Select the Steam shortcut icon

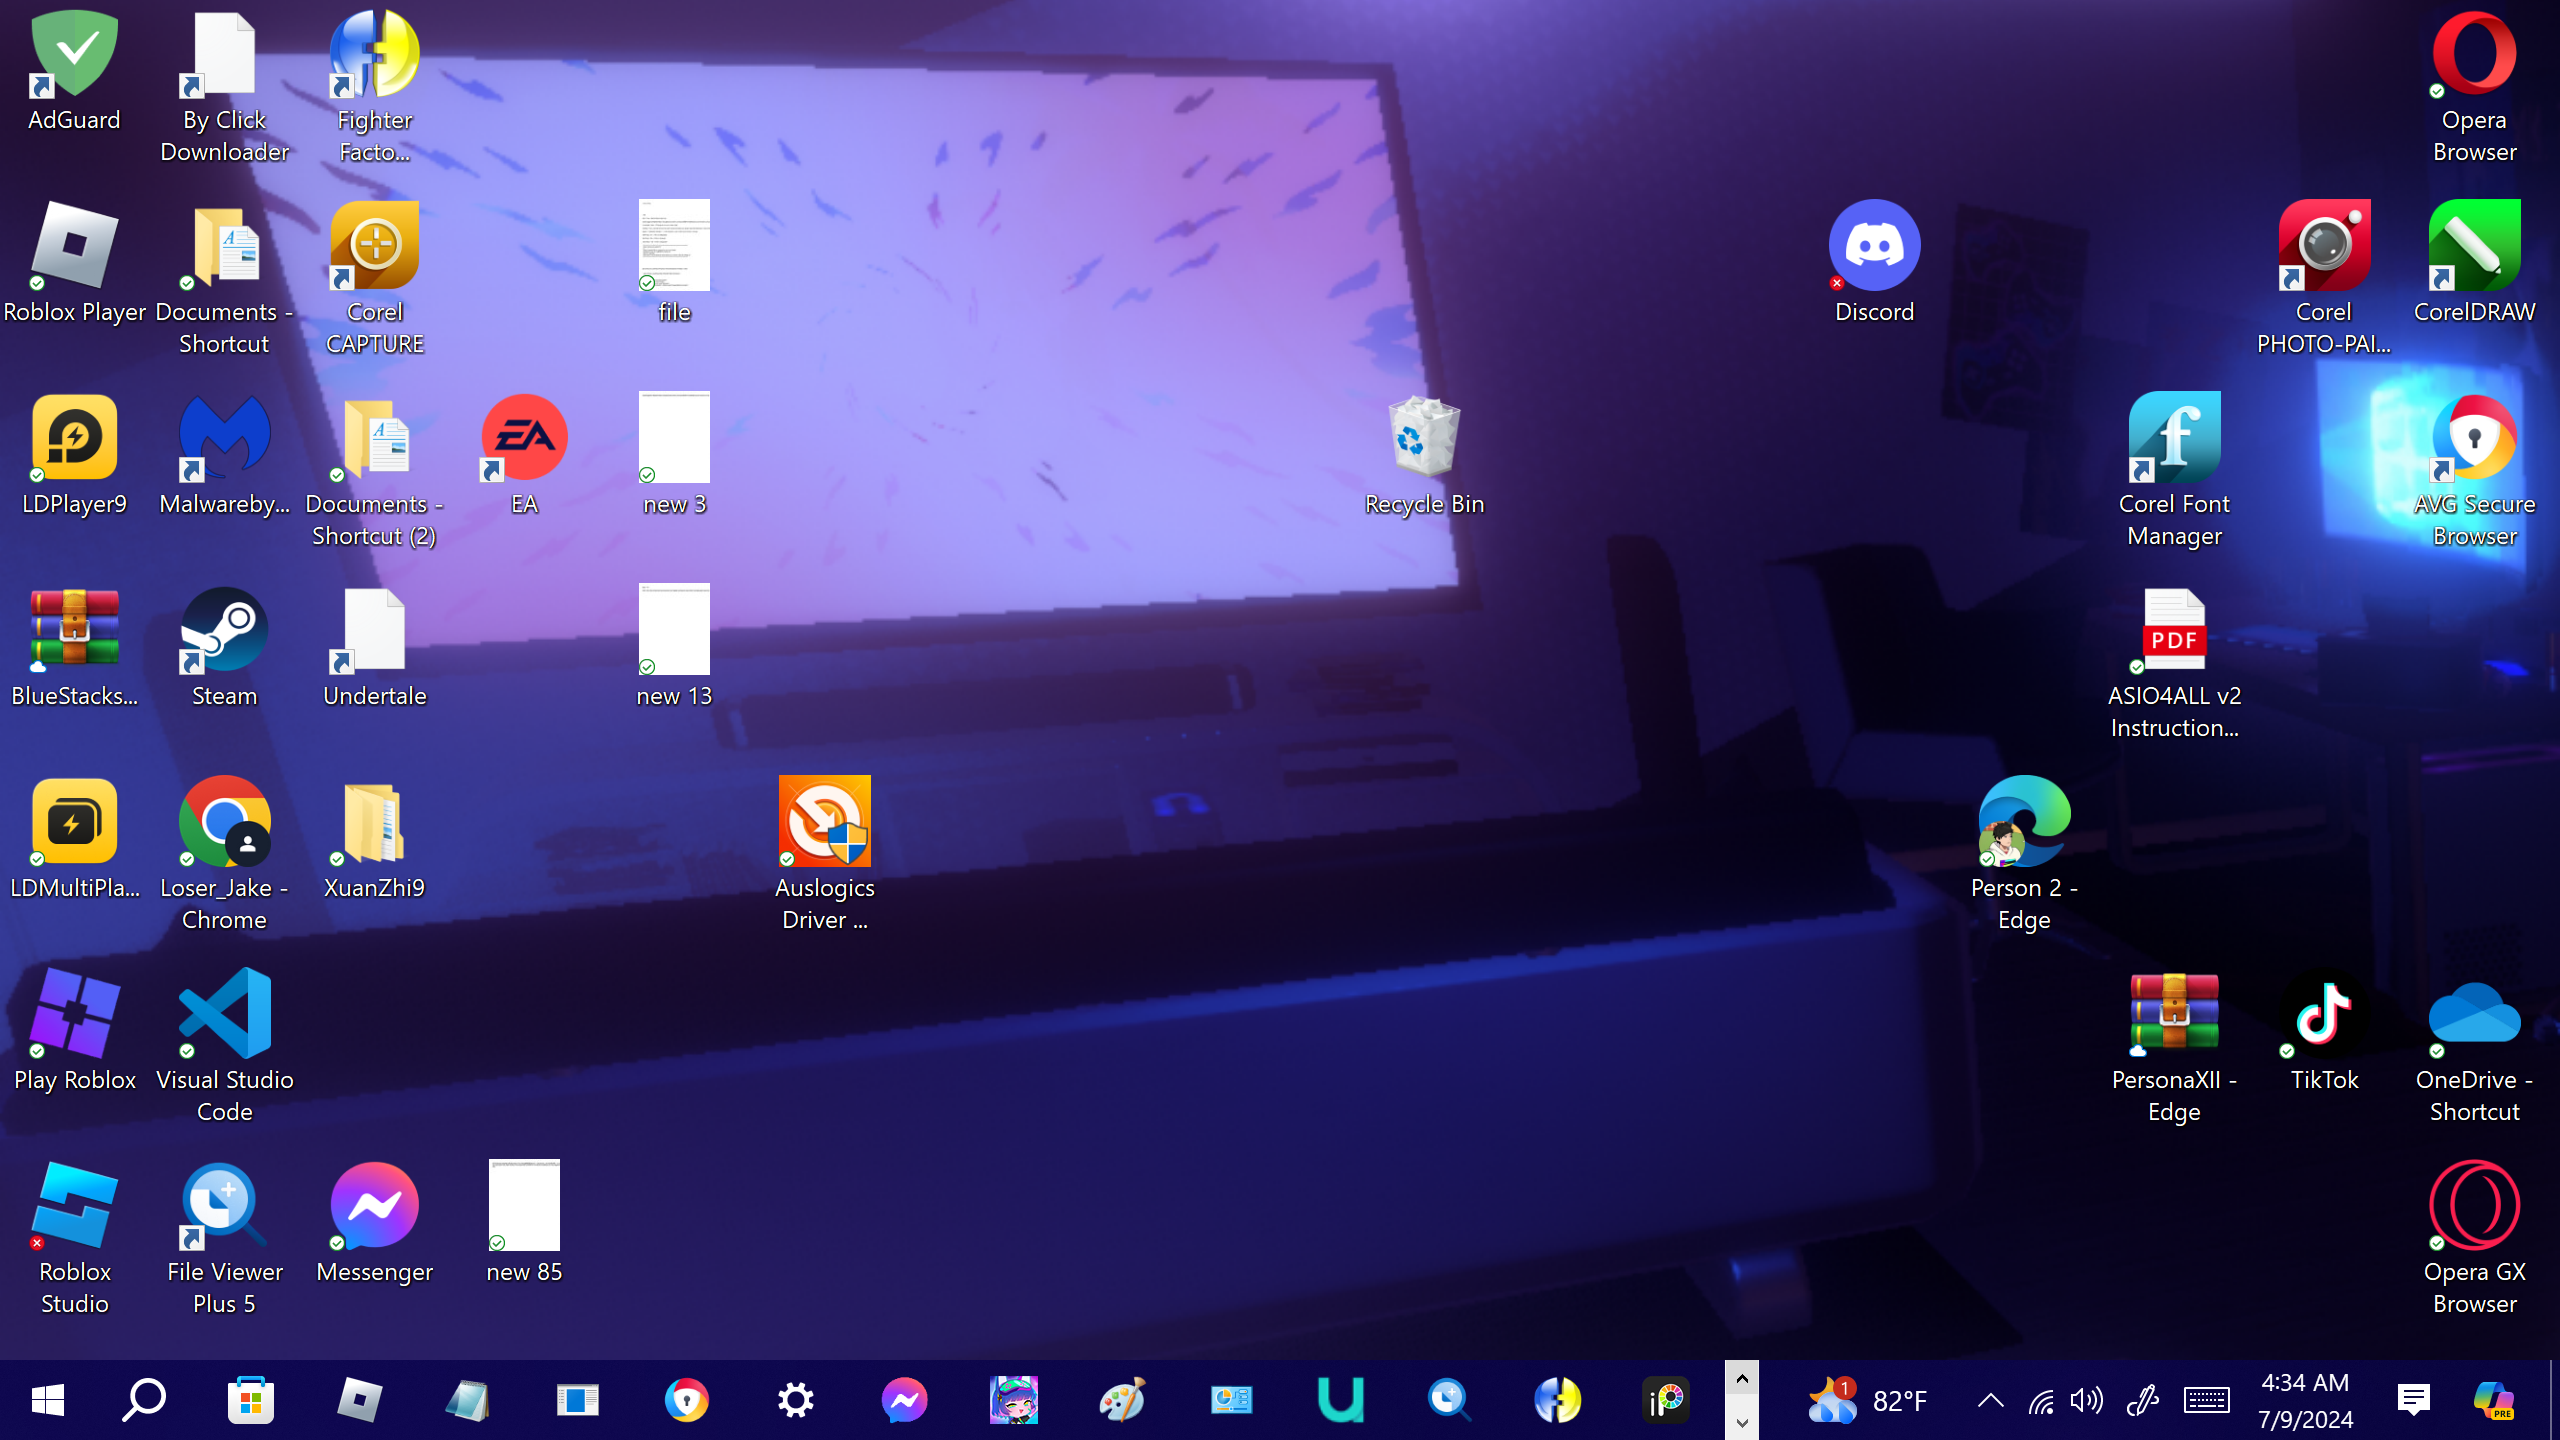(224, 631)
